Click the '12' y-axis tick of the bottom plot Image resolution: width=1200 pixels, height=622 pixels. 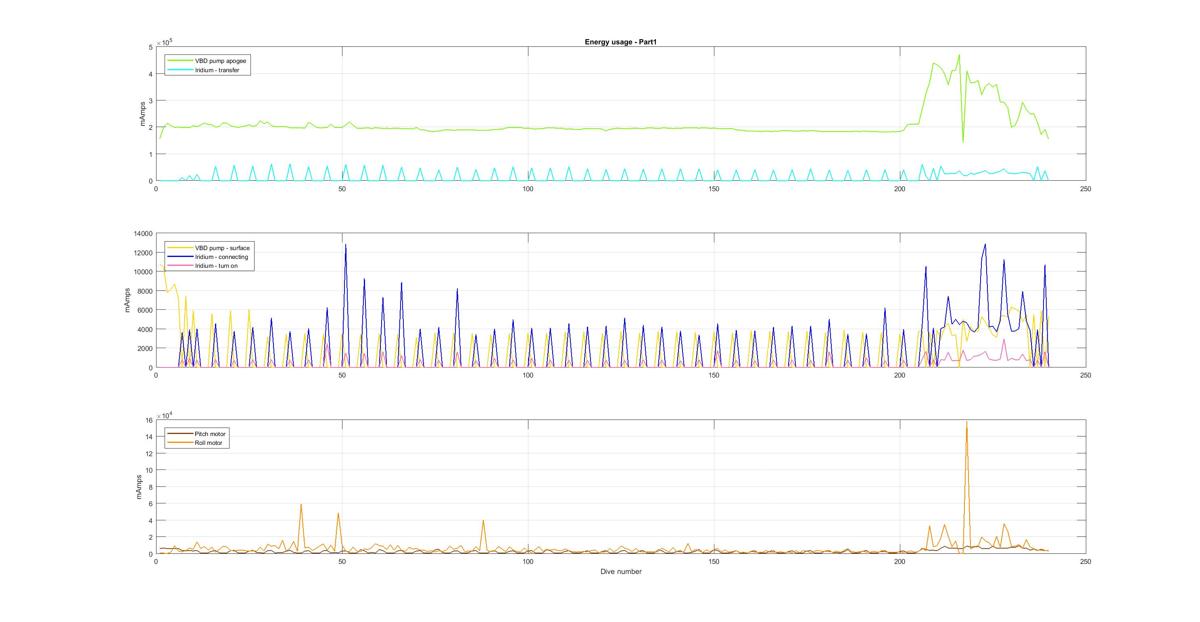click(x=148, y=454)
